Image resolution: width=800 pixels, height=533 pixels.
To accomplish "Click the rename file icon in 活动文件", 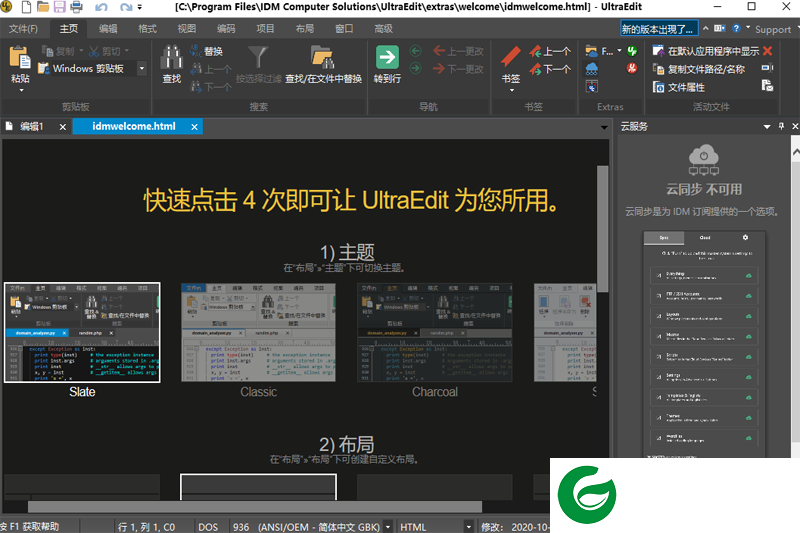I will click(x=767, y=68).
